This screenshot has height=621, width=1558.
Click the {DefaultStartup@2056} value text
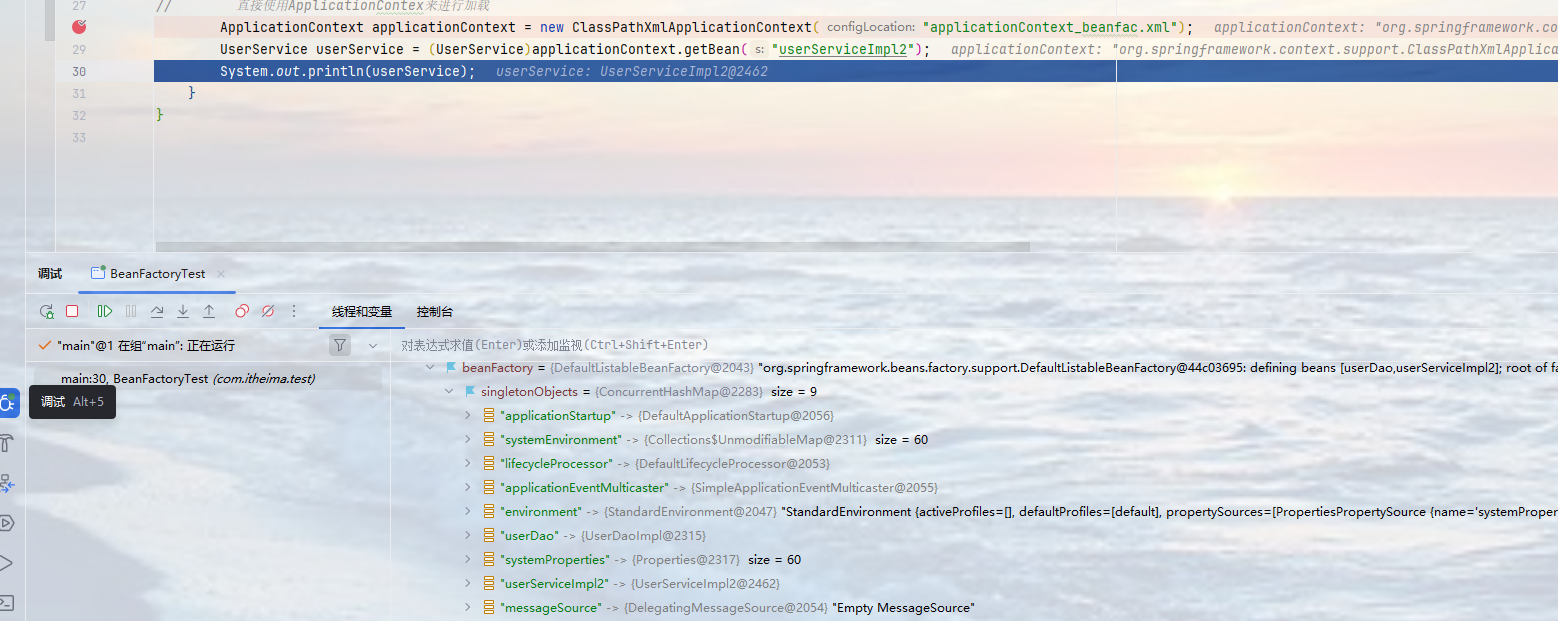pyautogui.click(x=735, y=416)
